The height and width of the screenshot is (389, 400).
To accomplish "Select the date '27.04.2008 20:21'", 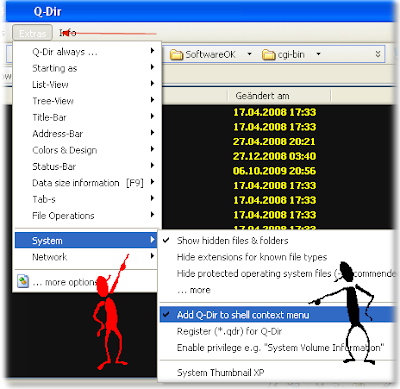I will [x=274, y=141].
